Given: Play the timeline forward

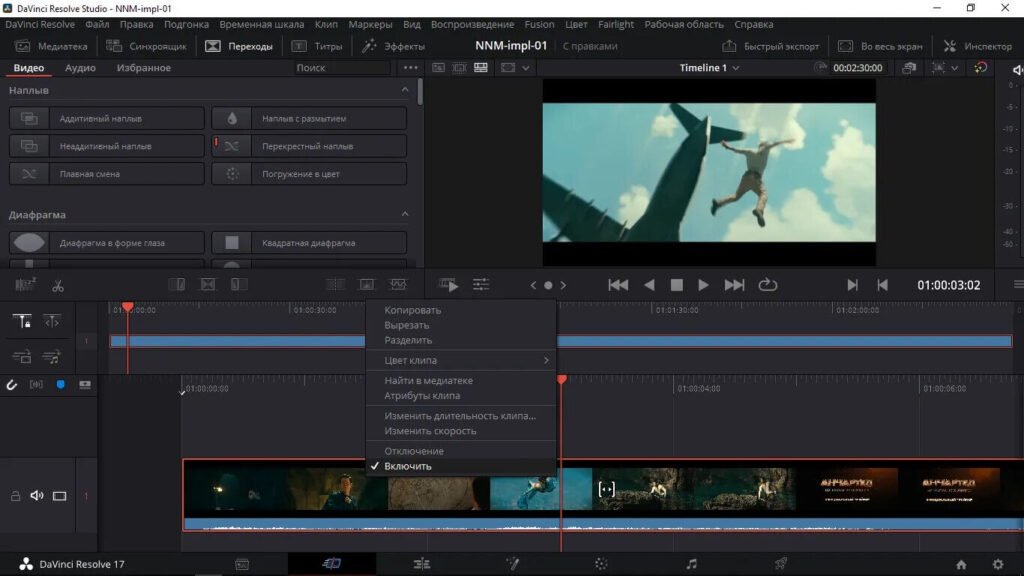Looking at the screenshot, I should (703, 285).
